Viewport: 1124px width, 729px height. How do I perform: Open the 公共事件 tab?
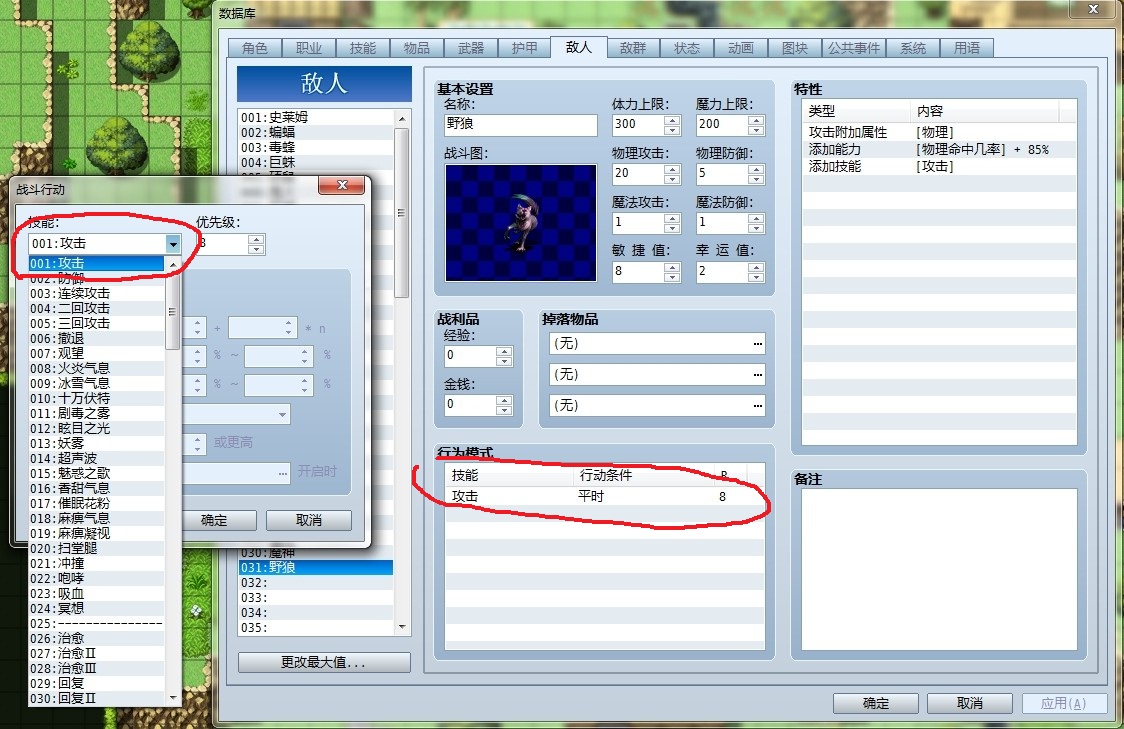coord(853,48)
